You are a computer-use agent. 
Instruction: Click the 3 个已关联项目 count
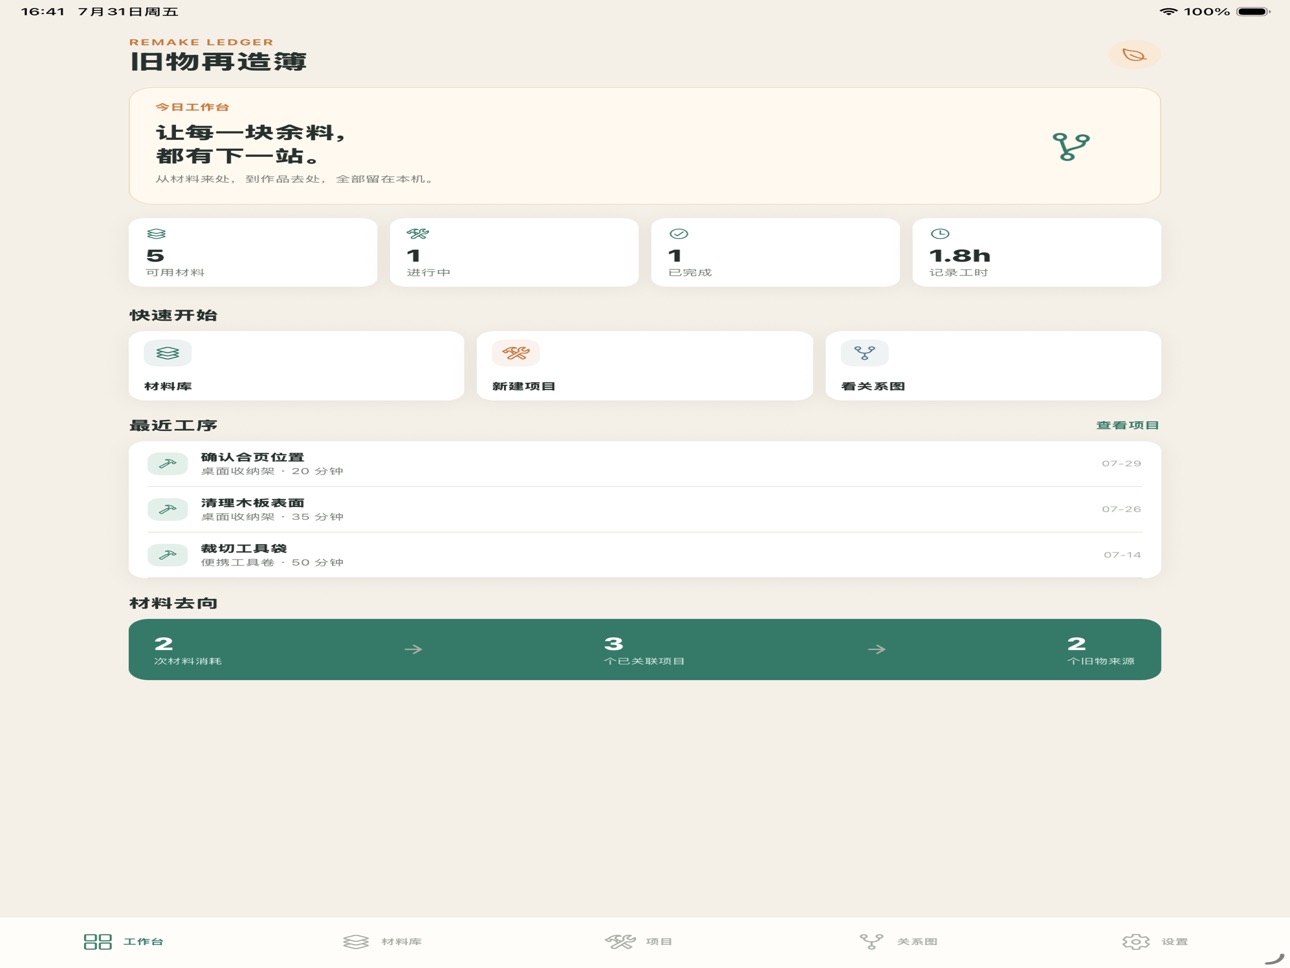click(613, 644)
